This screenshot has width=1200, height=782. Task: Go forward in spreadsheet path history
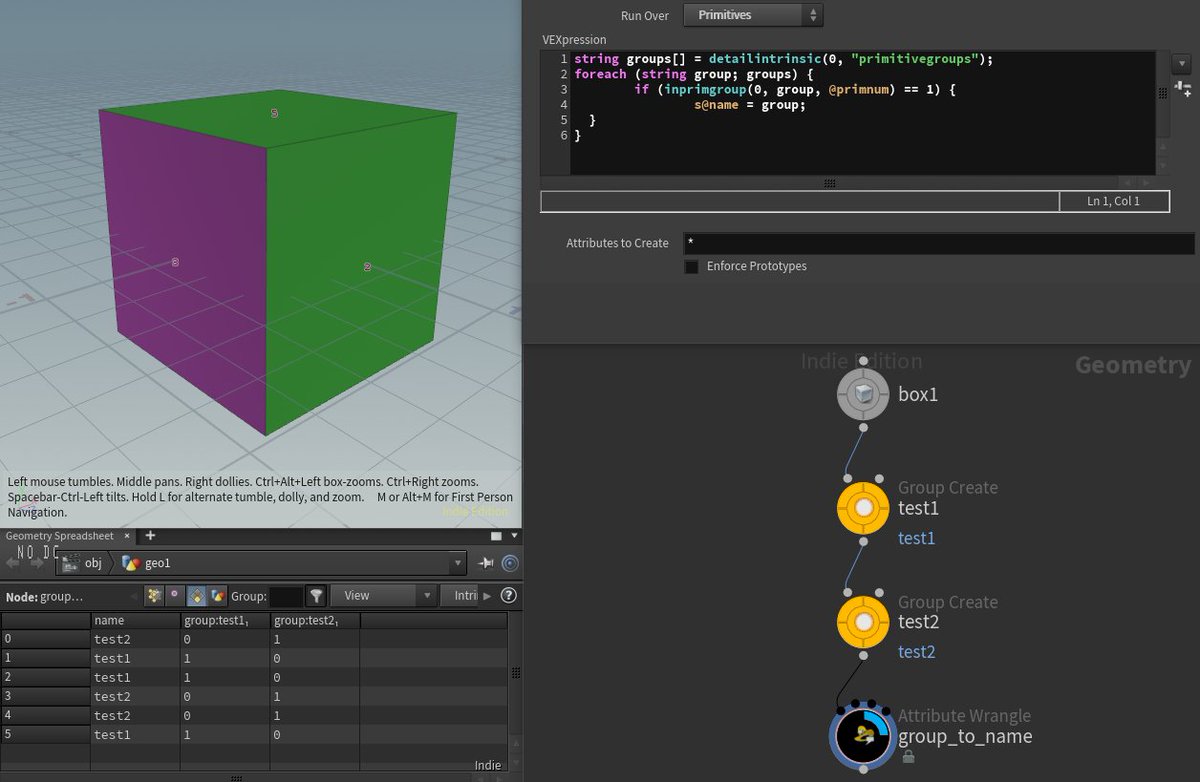tap(37, 563)
